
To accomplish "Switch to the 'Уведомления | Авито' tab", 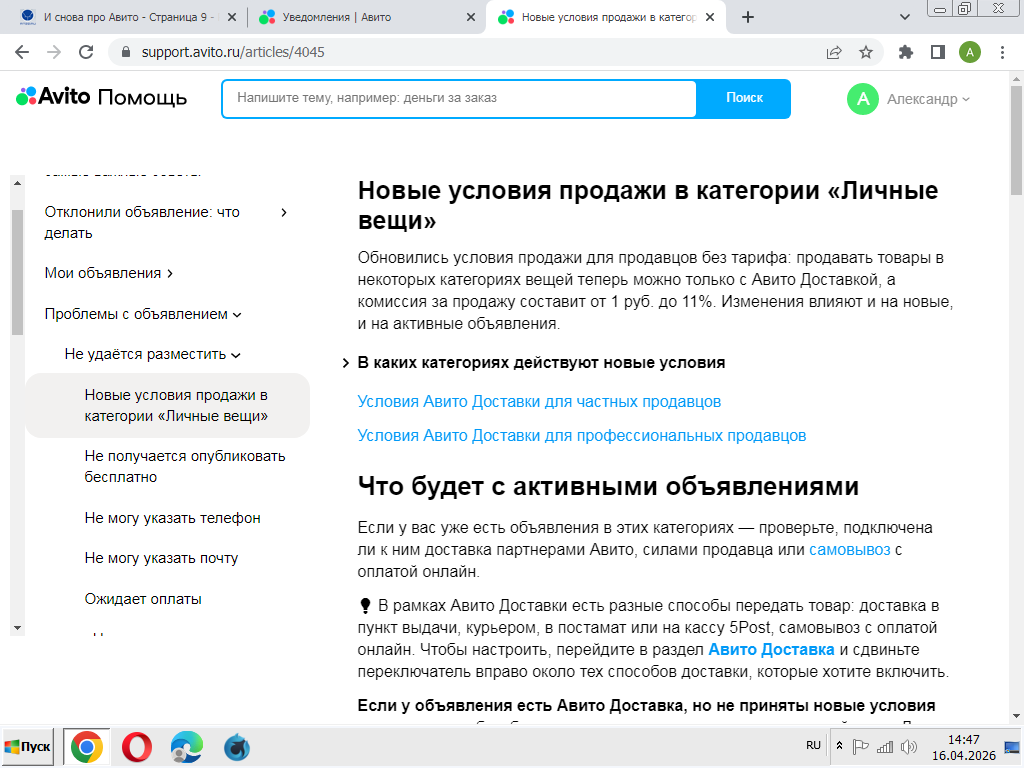I will click(x=366, y=17).
